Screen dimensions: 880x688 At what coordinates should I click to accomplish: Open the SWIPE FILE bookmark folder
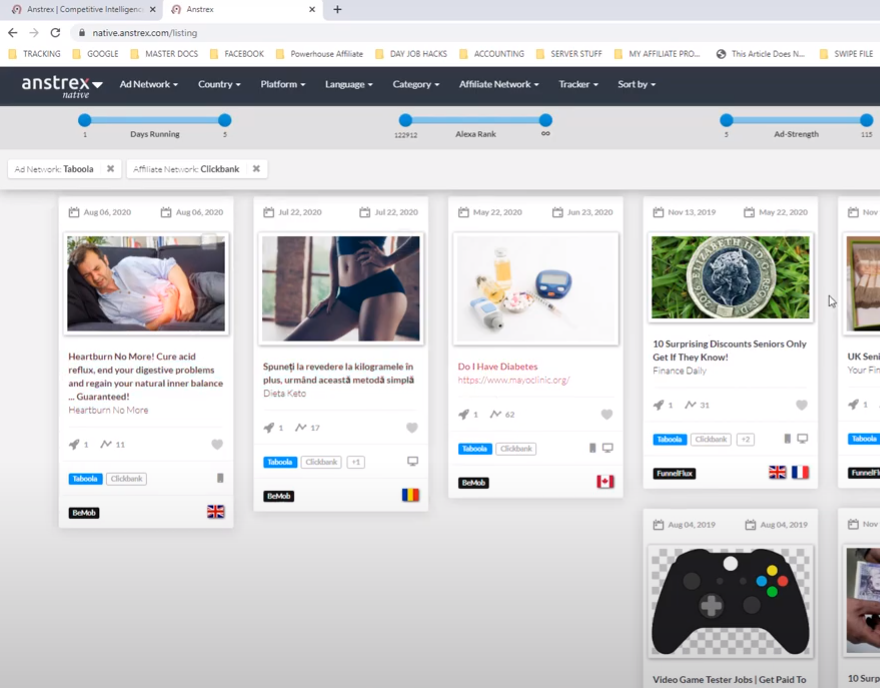(x=846, y=54)
